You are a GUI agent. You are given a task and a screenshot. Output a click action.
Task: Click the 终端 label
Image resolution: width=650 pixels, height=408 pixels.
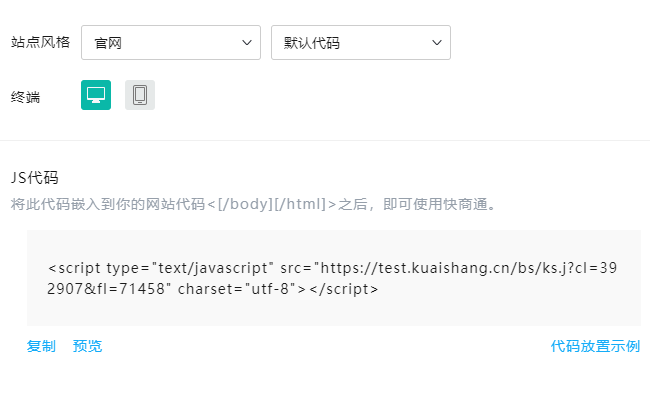coord(25,97)
